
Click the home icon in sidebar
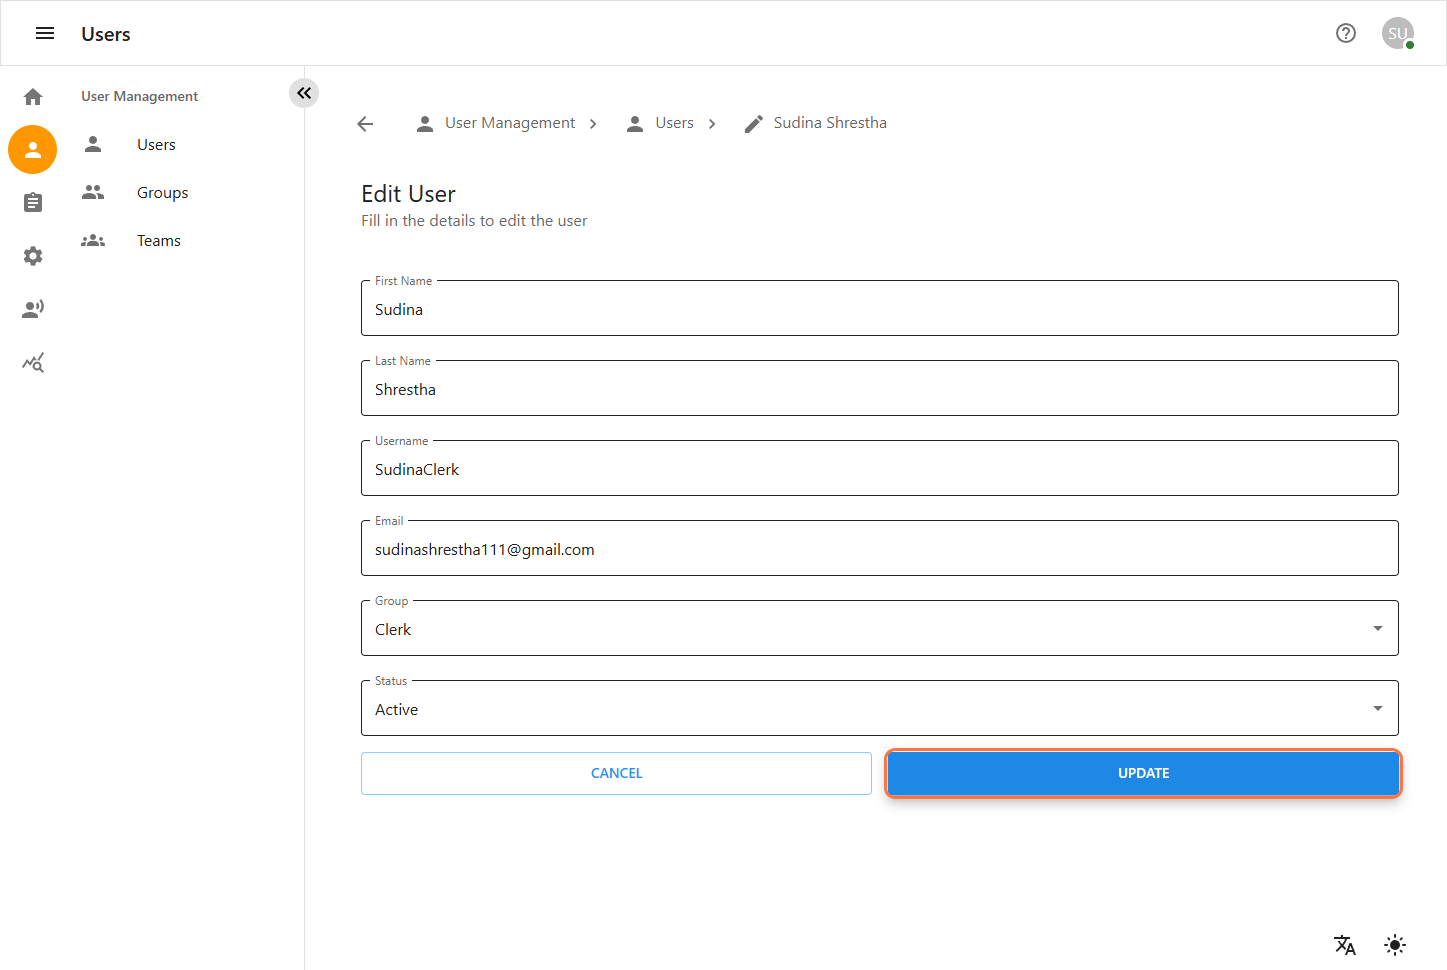tap(33, 97)
